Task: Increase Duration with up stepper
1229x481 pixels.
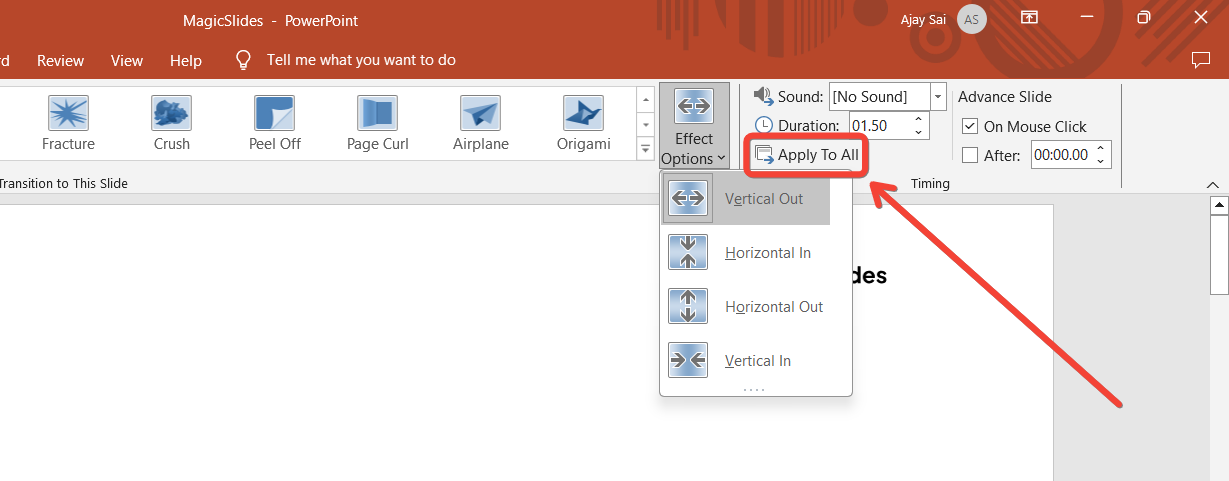Action: tap(919, 119)
